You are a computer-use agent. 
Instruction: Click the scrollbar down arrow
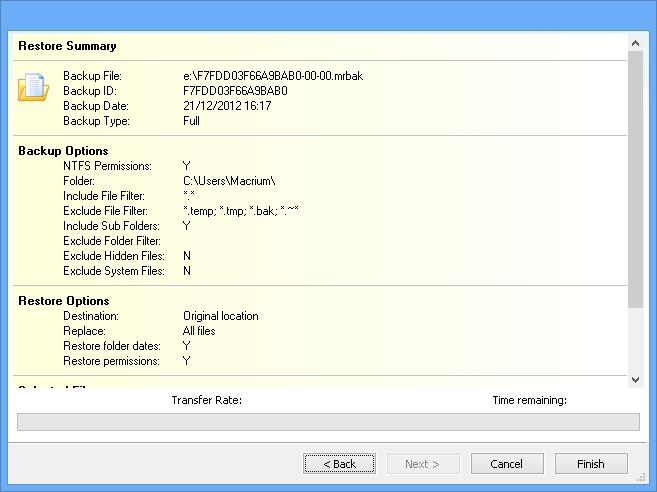[x=634, y=379]
